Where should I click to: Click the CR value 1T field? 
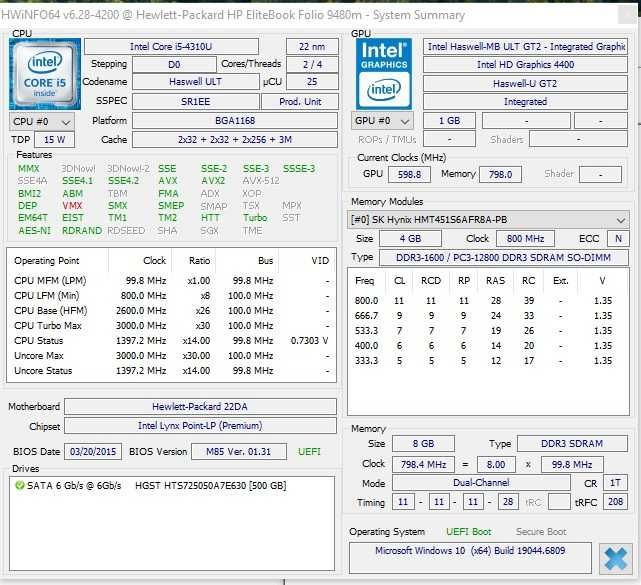pos(615,483)
